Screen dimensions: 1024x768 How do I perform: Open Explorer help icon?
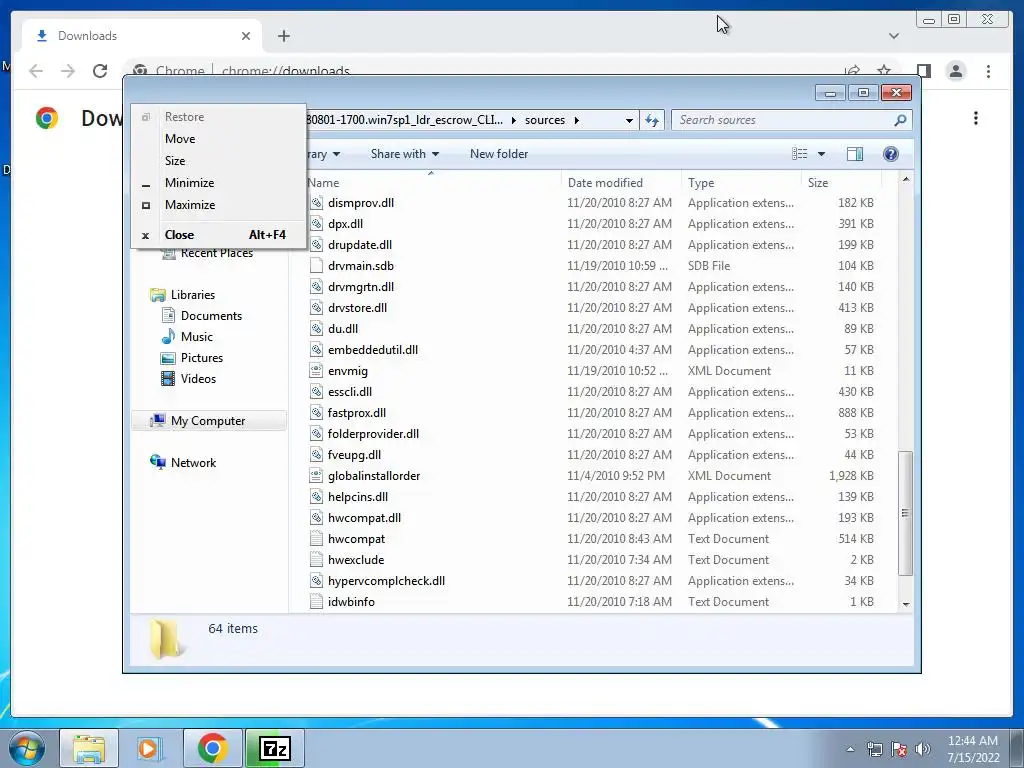[890, 154]
